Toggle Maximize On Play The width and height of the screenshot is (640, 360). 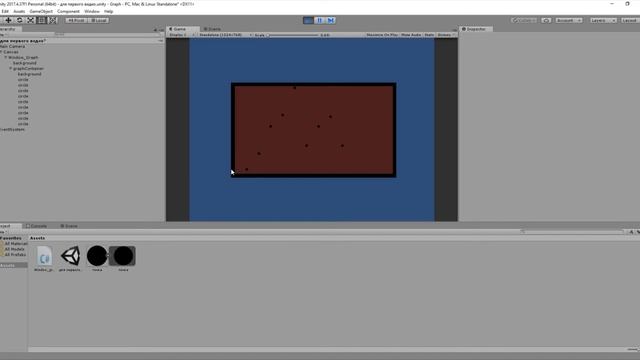coord(382,35)
